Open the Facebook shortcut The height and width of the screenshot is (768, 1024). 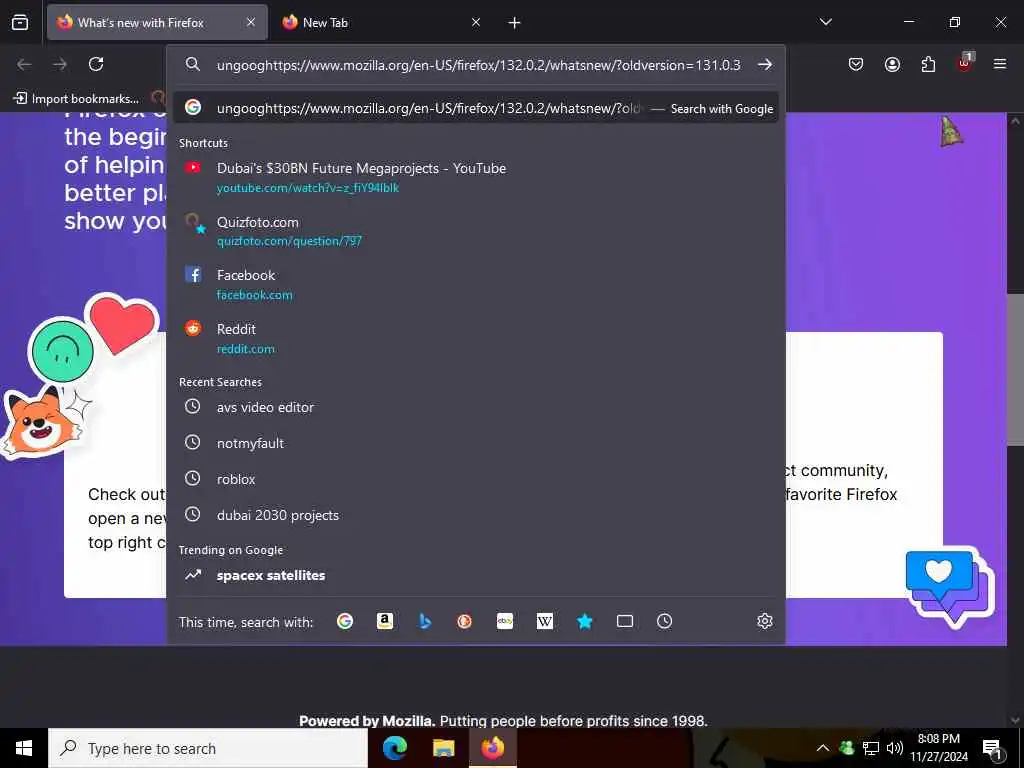[x=476, y=284]
